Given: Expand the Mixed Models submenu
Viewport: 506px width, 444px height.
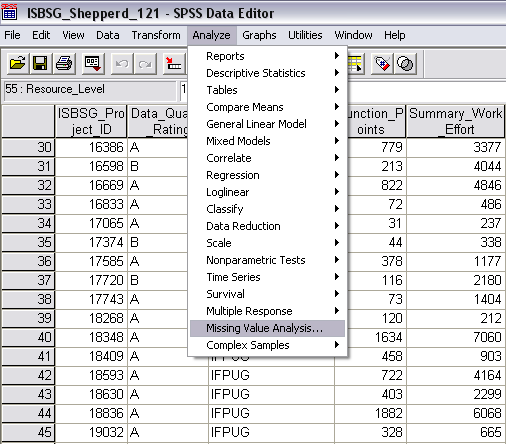Looking at the screenshot, I should (x=267, y=141).
